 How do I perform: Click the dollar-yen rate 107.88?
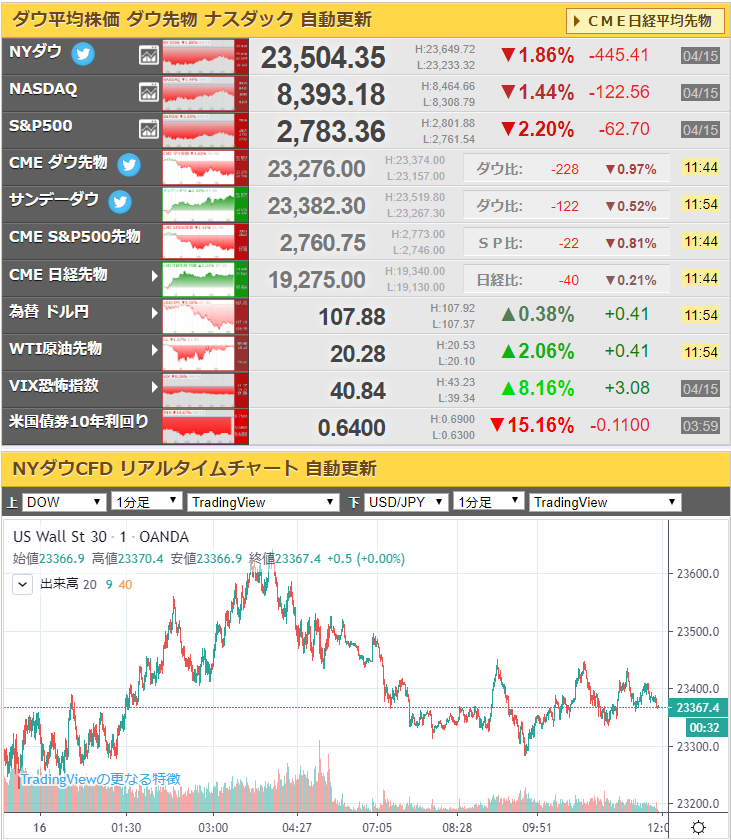(x=352, y=317)
